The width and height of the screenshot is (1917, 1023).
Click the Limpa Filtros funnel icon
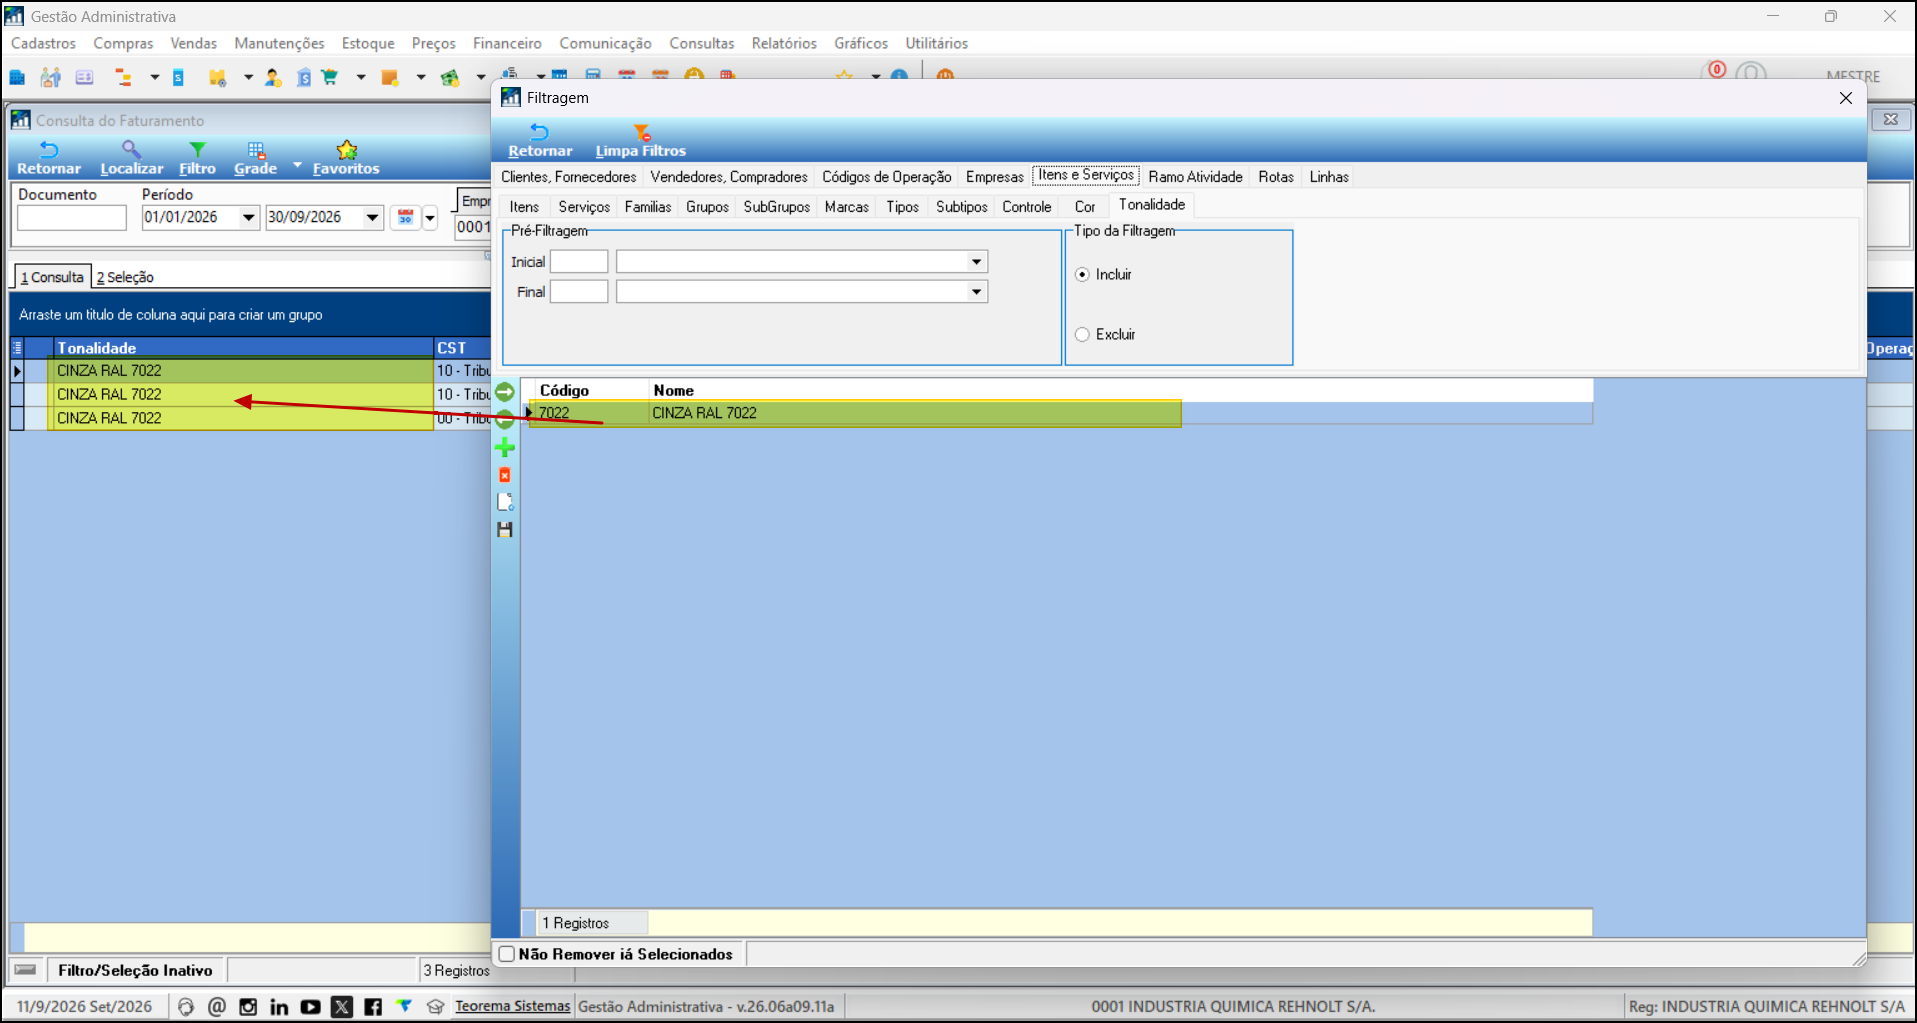pos(642,132)
